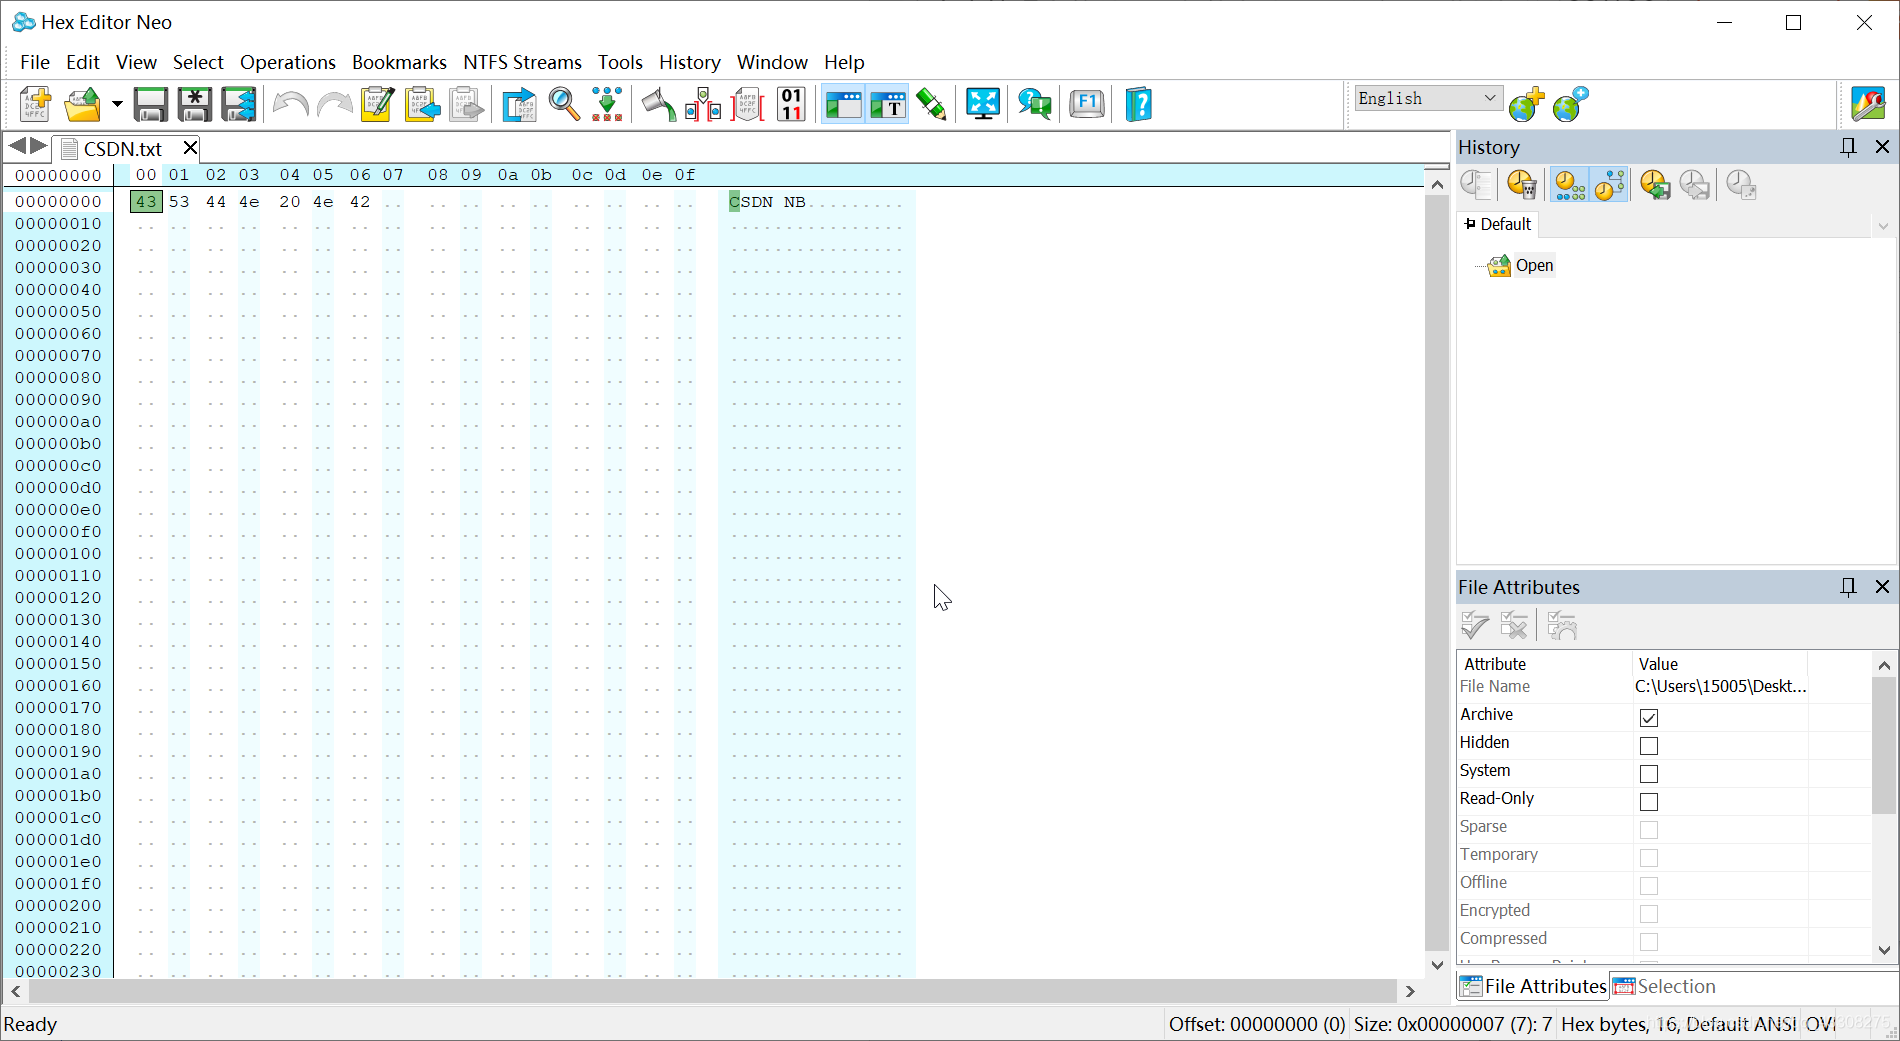Viewport: 1900px width, 1041px height.
Task: Click the Paste clipboard icon
Action: 422,104
